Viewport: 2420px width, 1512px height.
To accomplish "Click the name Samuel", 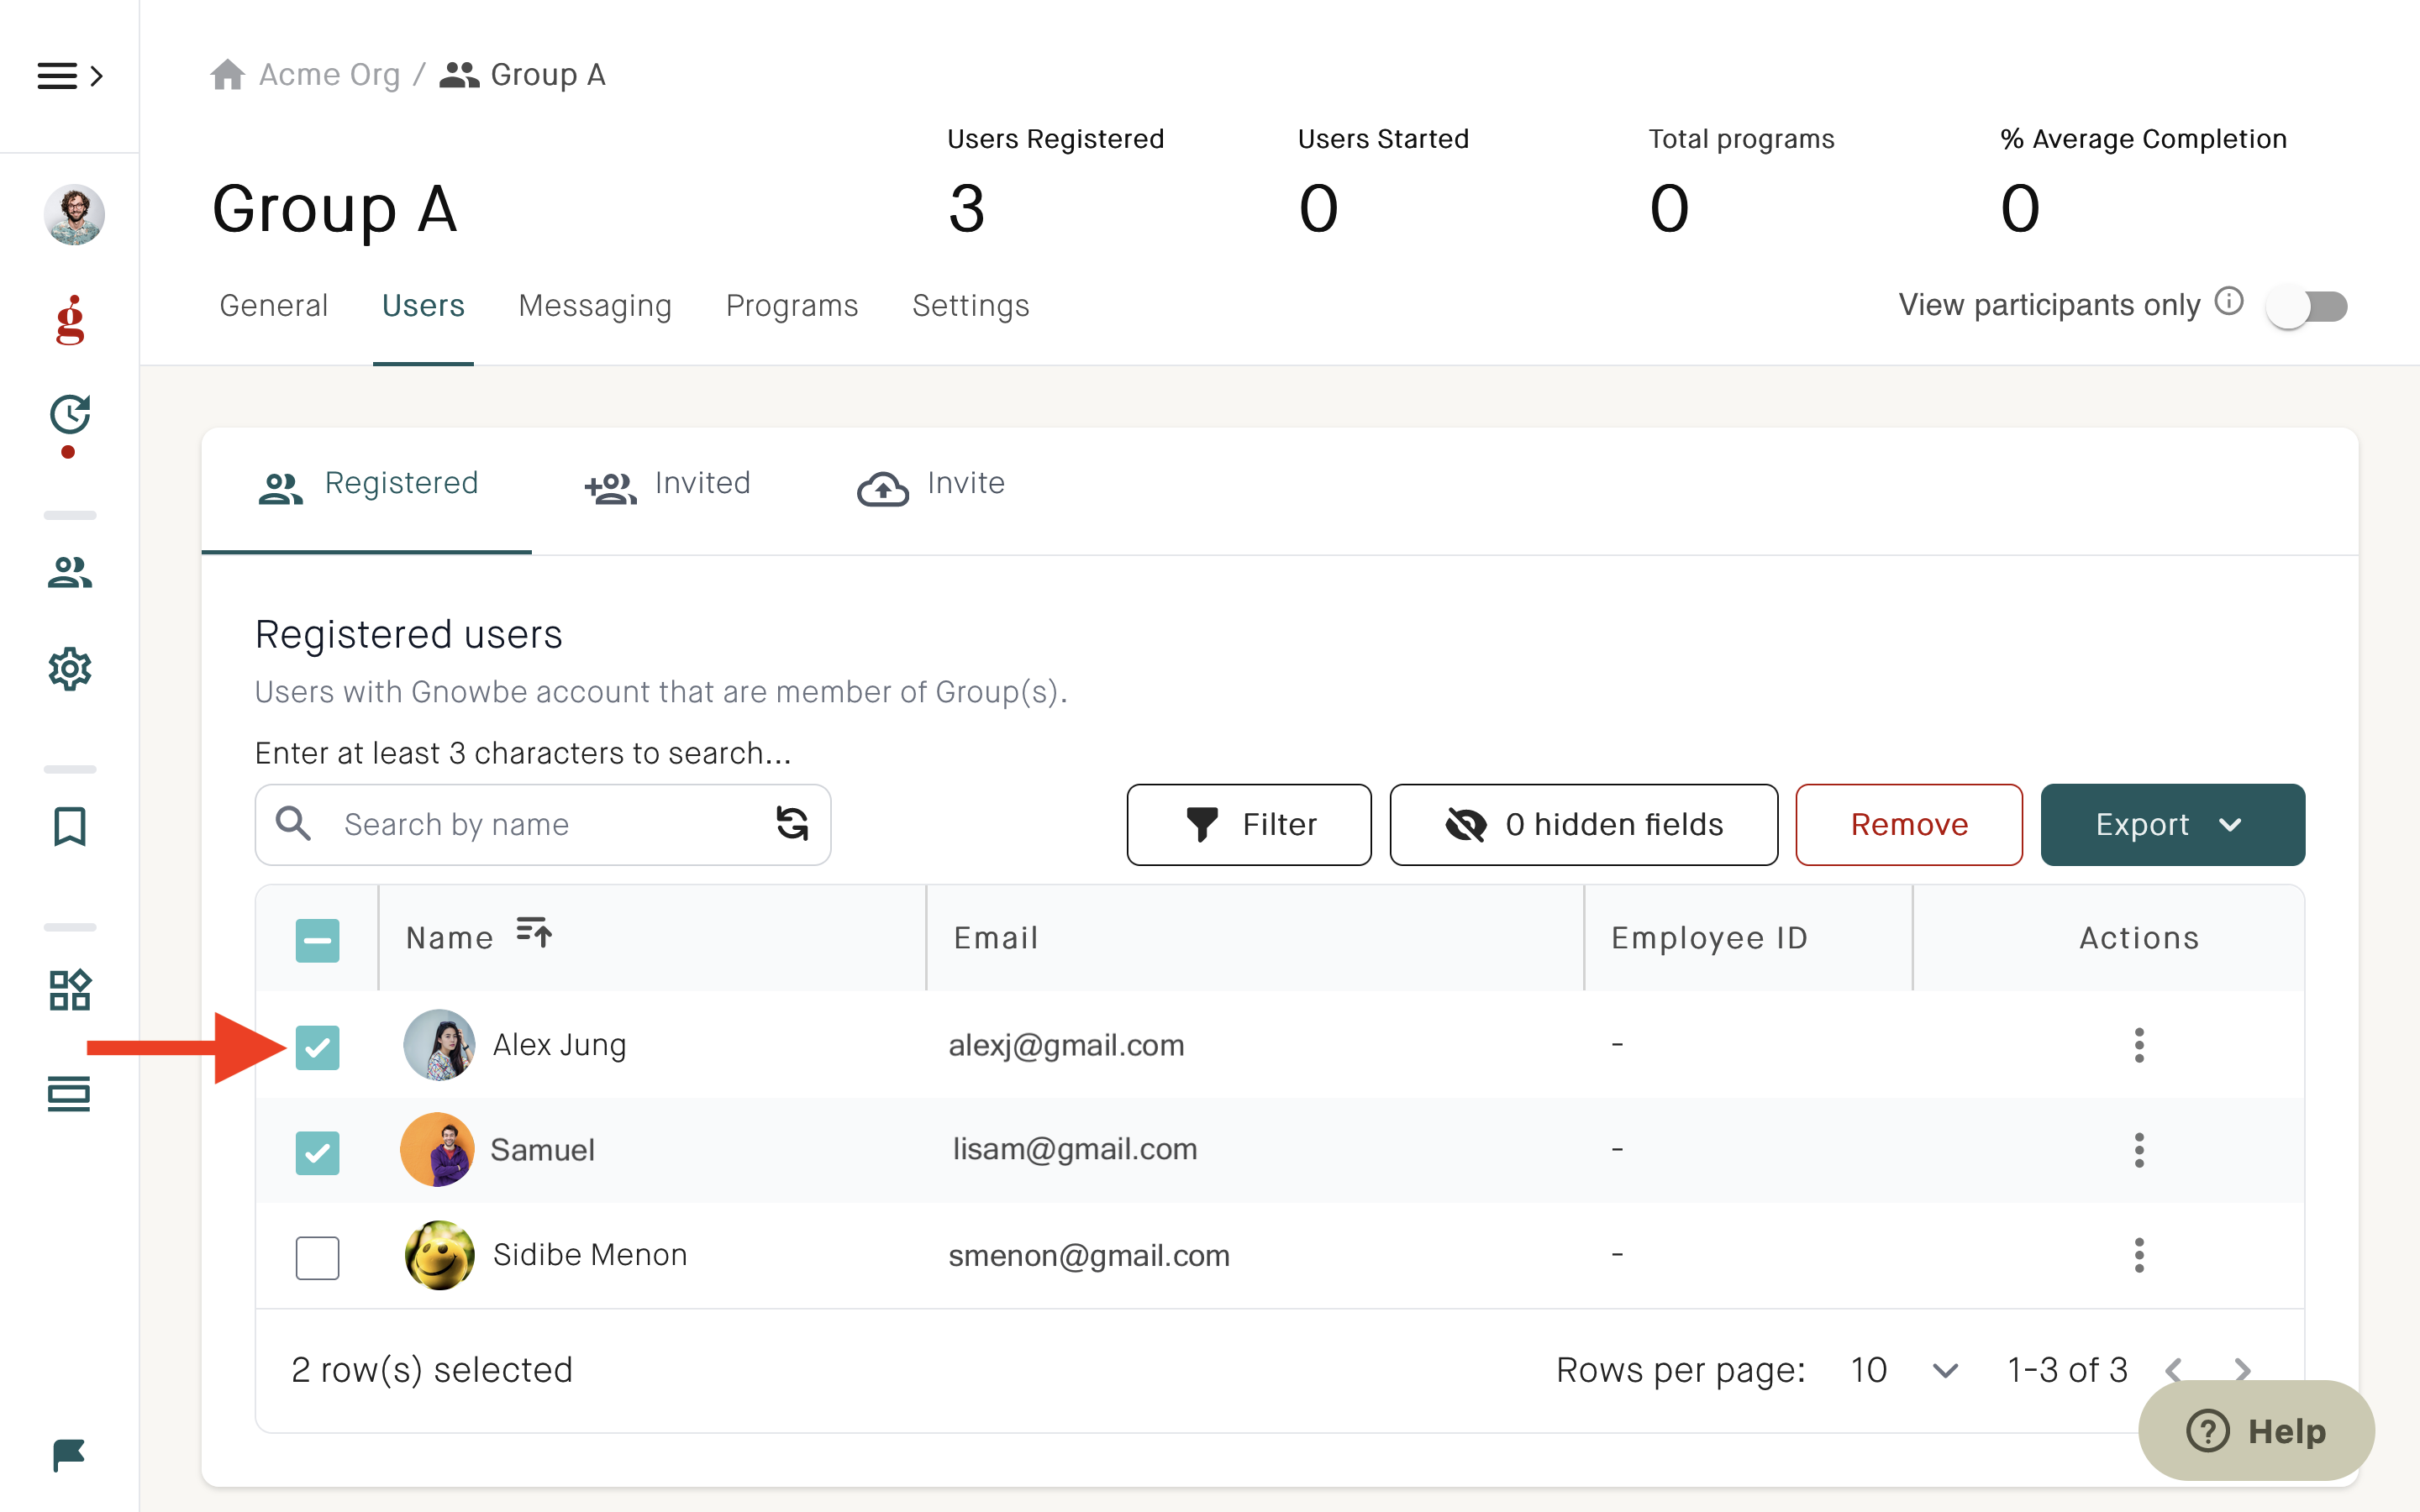I will 542,1149.
